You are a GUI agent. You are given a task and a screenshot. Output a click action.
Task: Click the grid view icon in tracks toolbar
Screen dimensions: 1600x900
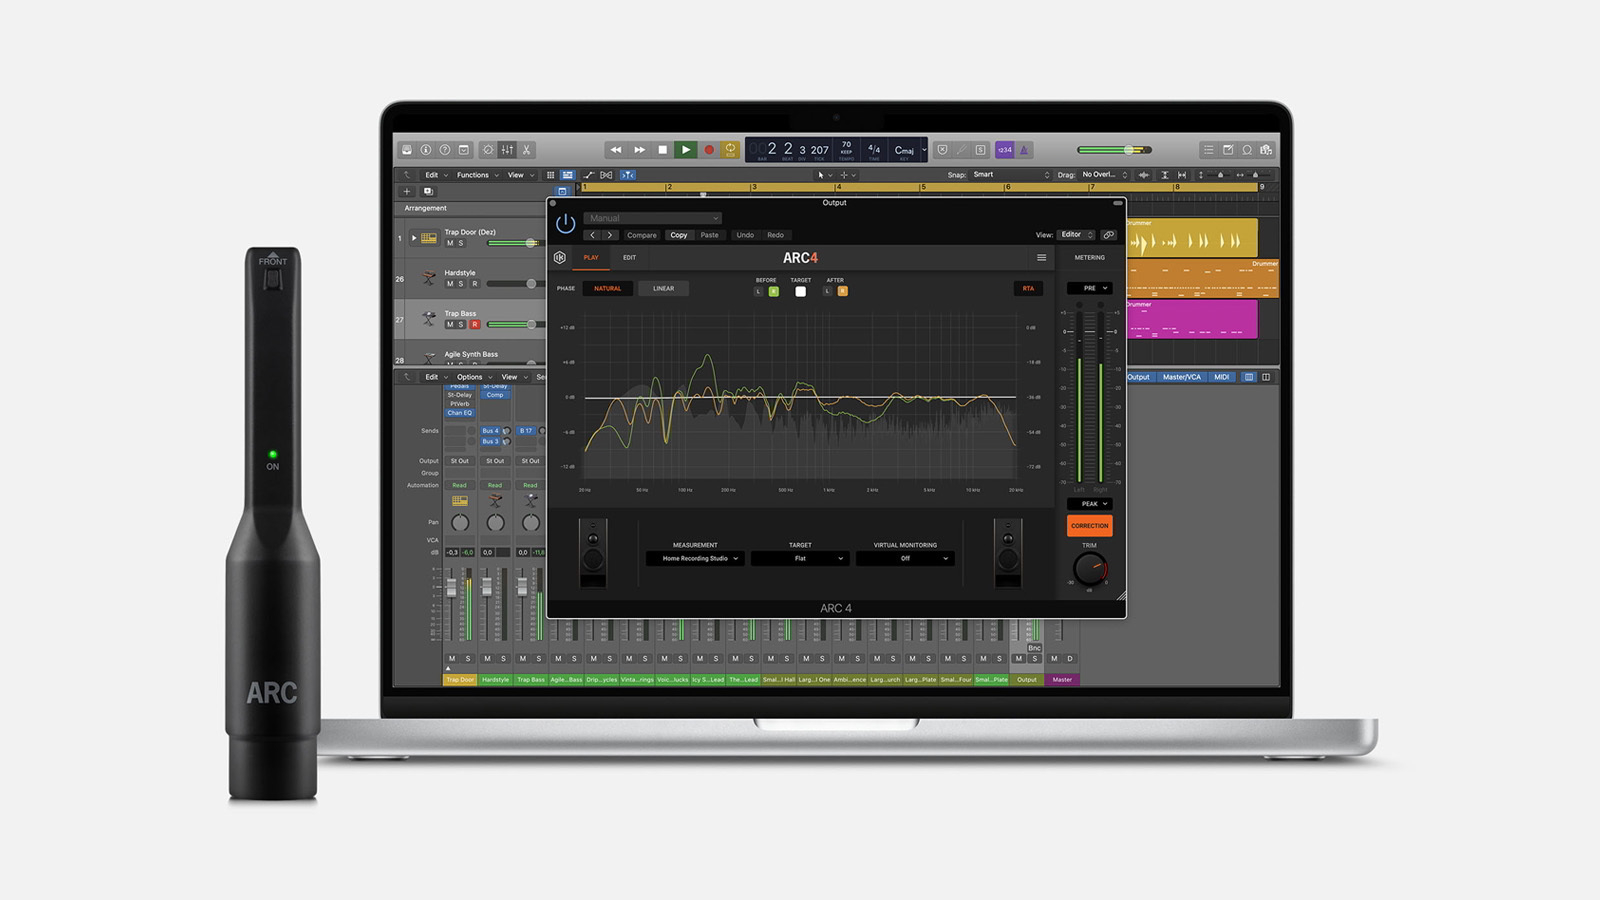550,175
